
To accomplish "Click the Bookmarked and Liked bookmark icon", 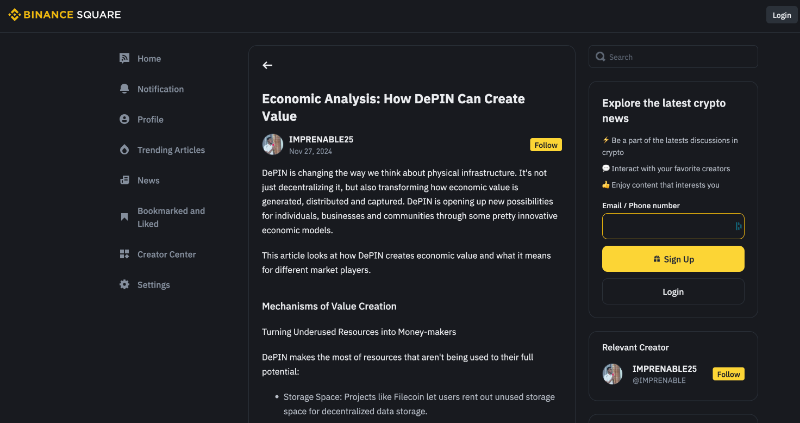I will pos(124,217).
